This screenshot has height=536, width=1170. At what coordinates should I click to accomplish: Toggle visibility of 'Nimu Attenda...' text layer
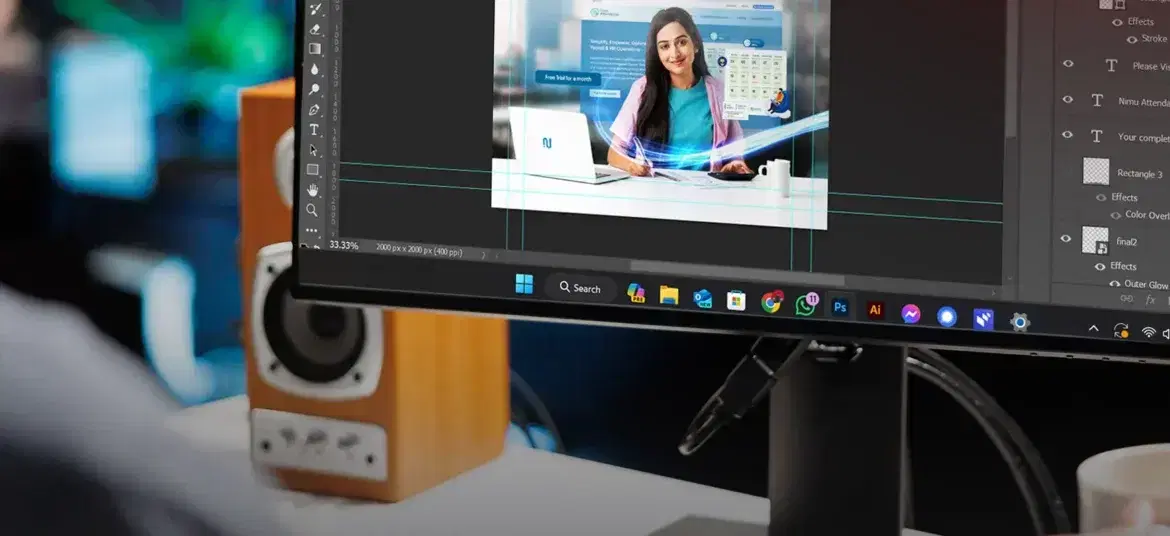click(x=1068, y=100)
